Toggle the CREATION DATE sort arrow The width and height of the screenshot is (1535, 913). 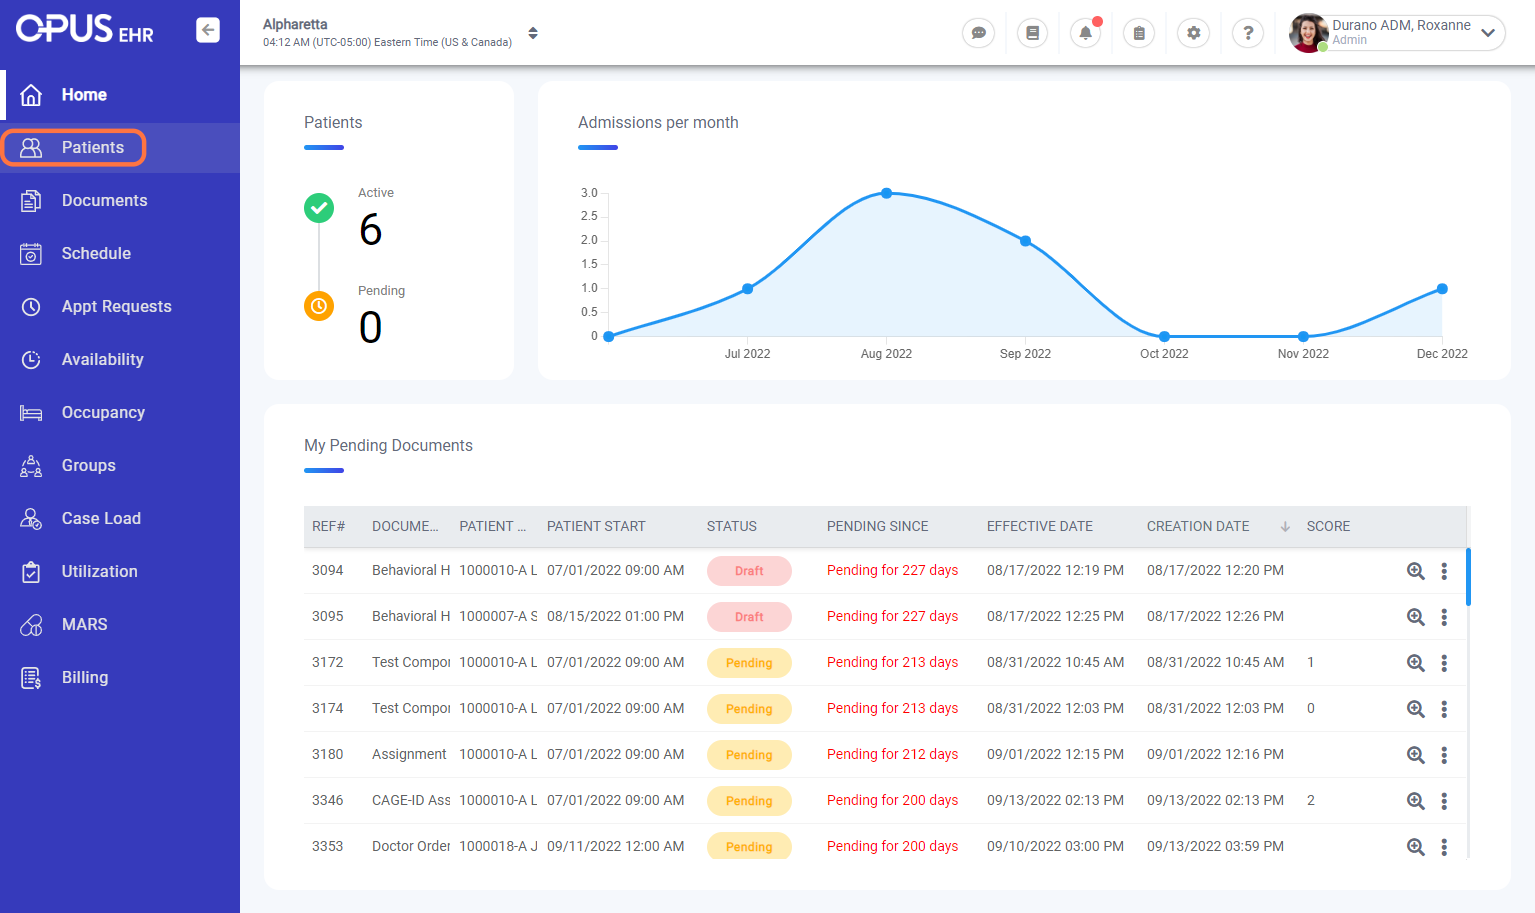click(1285, 527)
